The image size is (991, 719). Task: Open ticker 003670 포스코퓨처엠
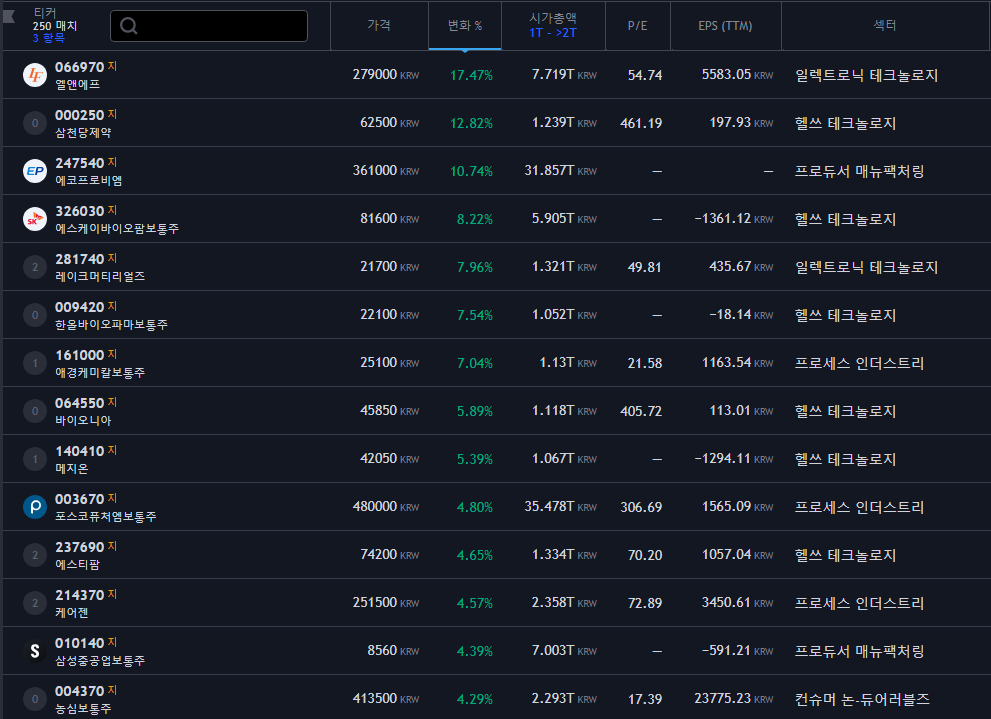point(79,499)
